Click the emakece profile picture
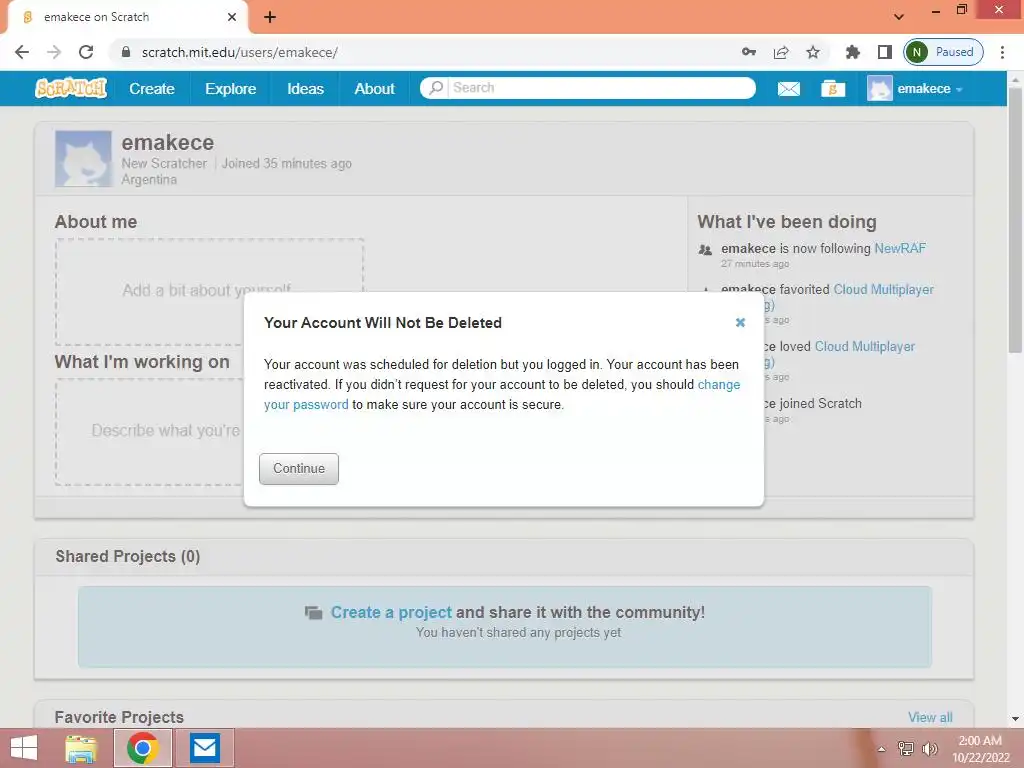 coord(83,159)
